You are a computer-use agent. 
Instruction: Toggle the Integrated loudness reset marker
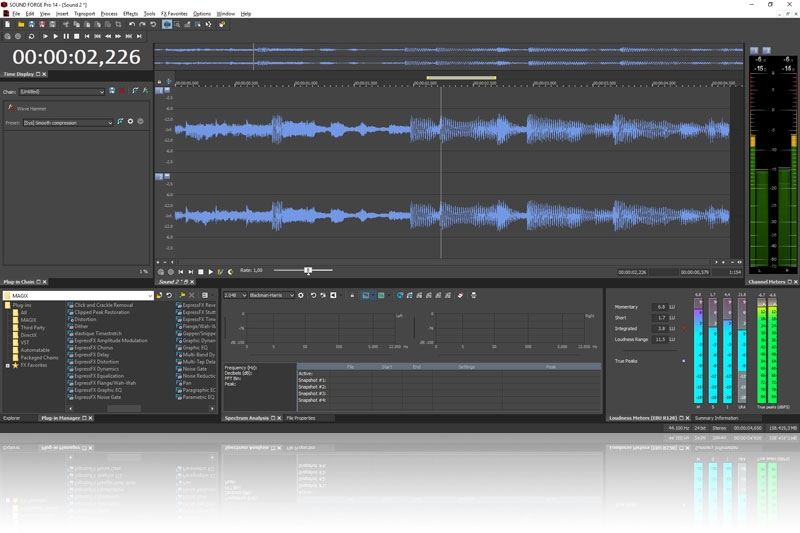684,328
